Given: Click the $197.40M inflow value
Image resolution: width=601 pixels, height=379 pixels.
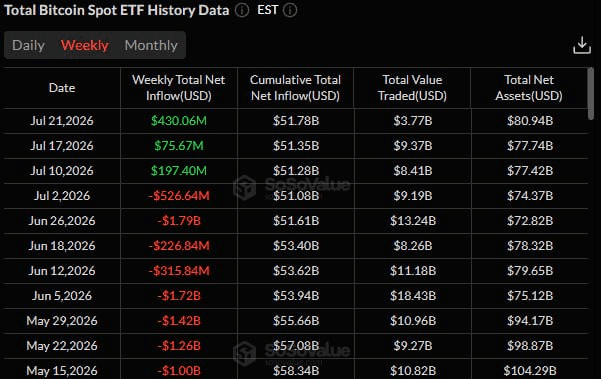Looking at the screenshot, I should 179,171.
